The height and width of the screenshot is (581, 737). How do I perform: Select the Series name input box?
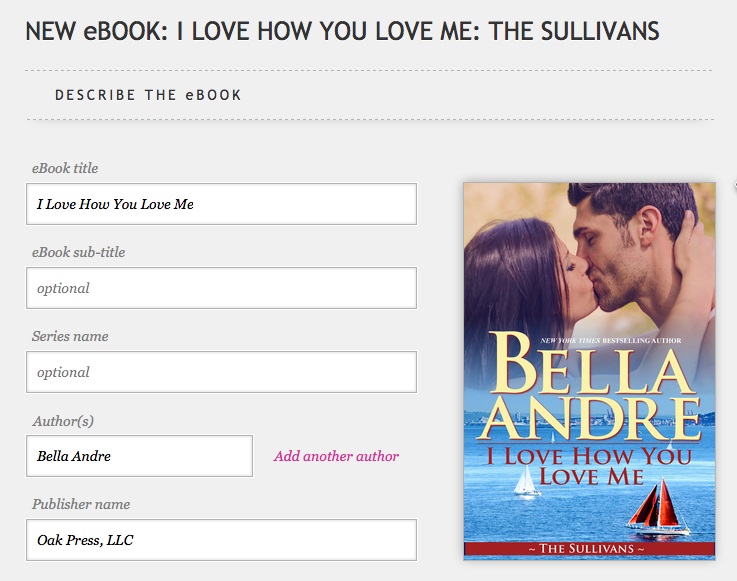[221, 372]
